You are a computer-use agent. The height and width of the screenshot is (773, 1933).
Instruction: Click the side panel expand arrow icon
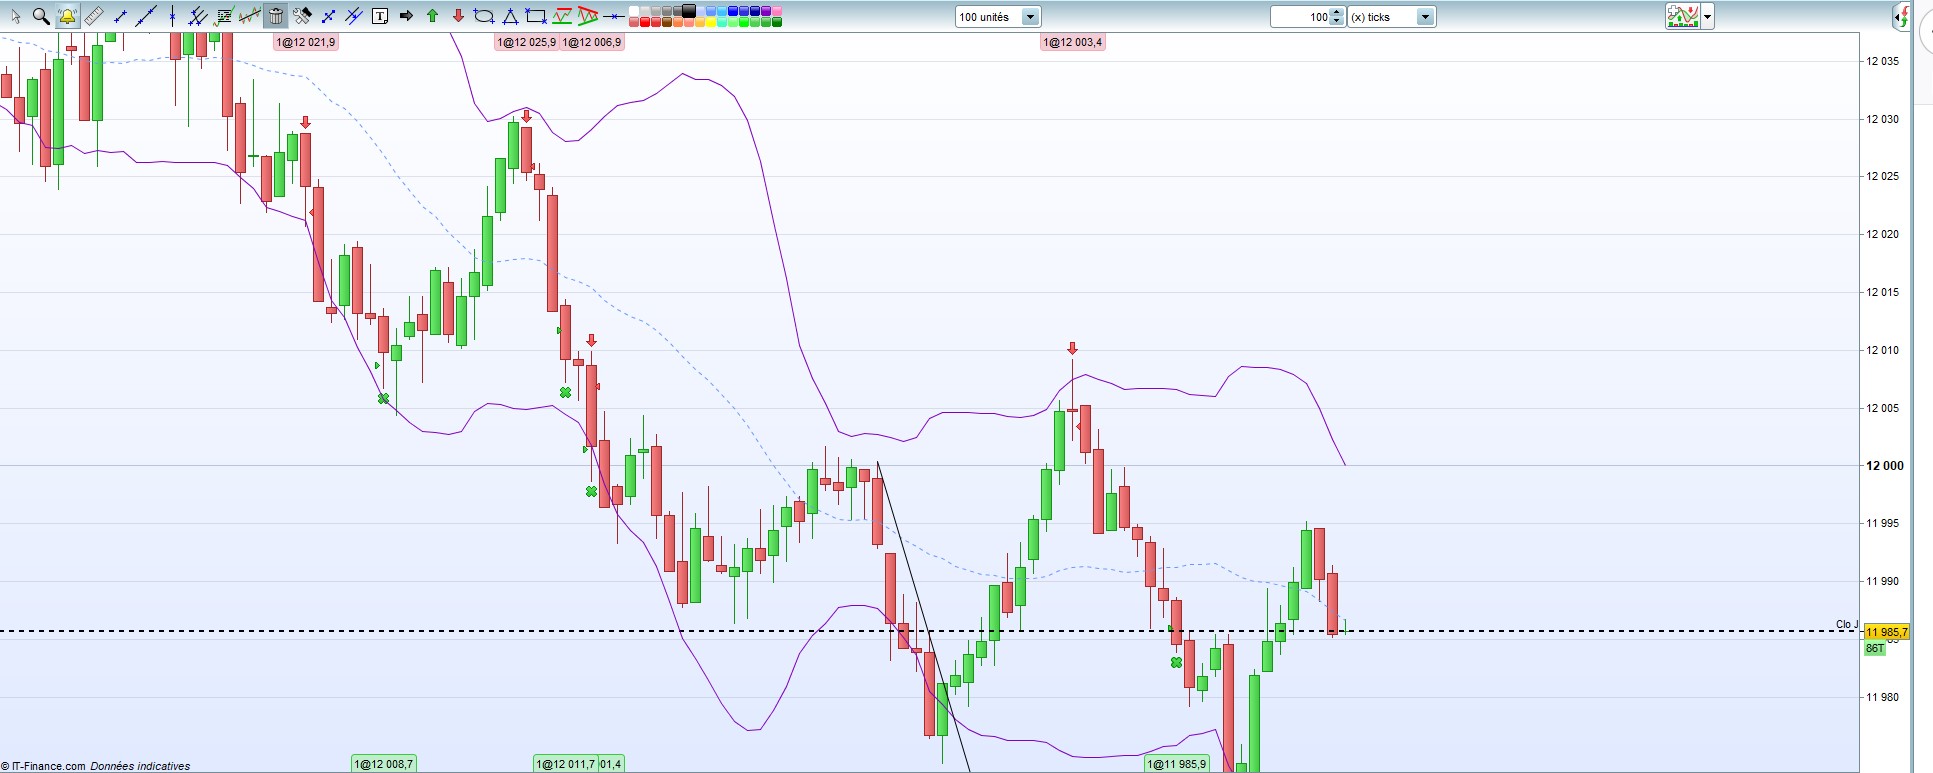(1900, 17)
